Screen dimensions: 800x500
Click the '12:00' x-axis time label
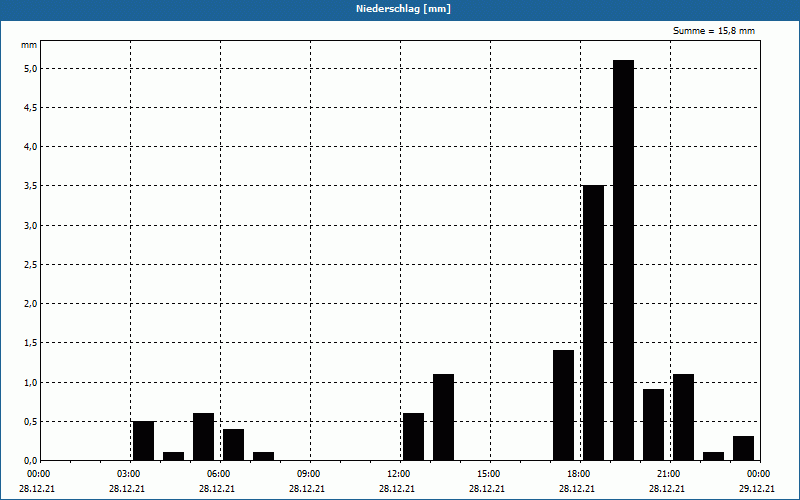[398, 474]
